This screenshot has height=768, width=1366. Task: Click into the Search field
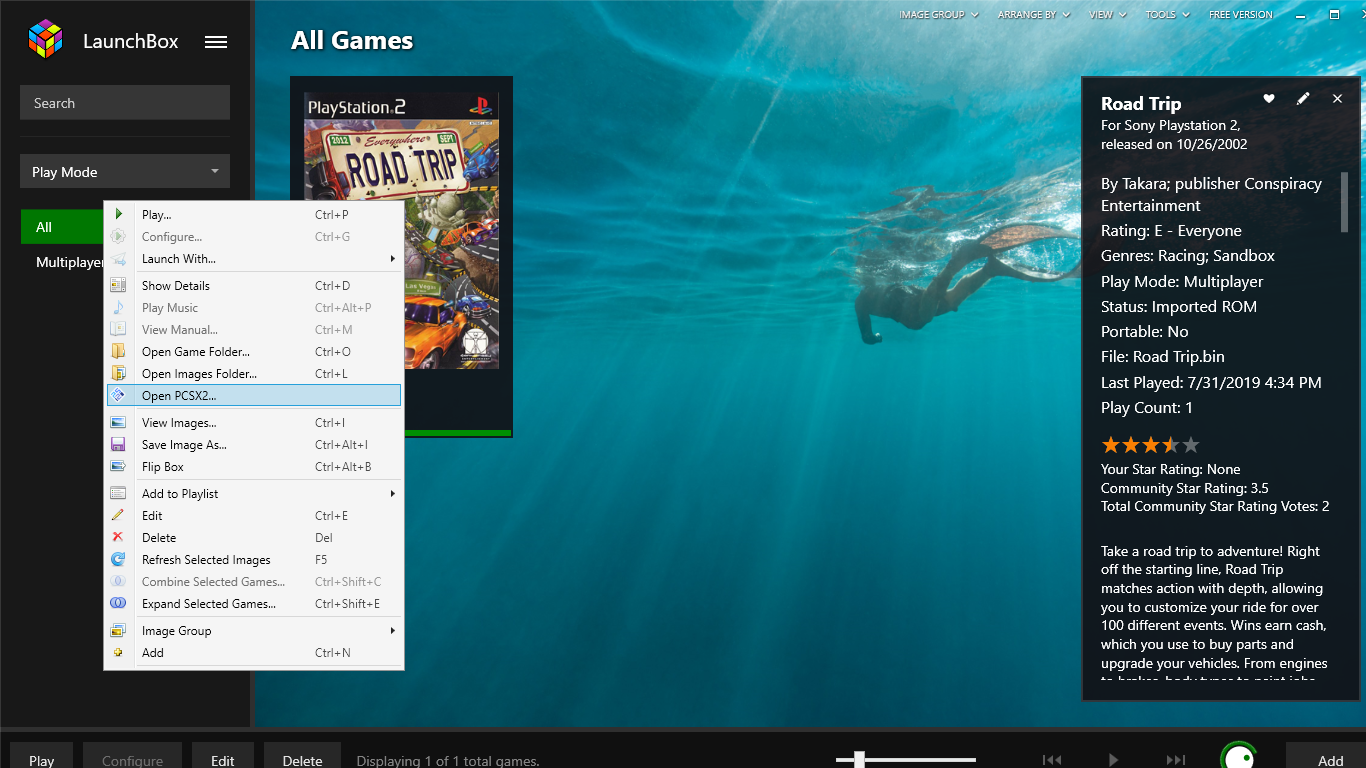click(x=125, y=103)
